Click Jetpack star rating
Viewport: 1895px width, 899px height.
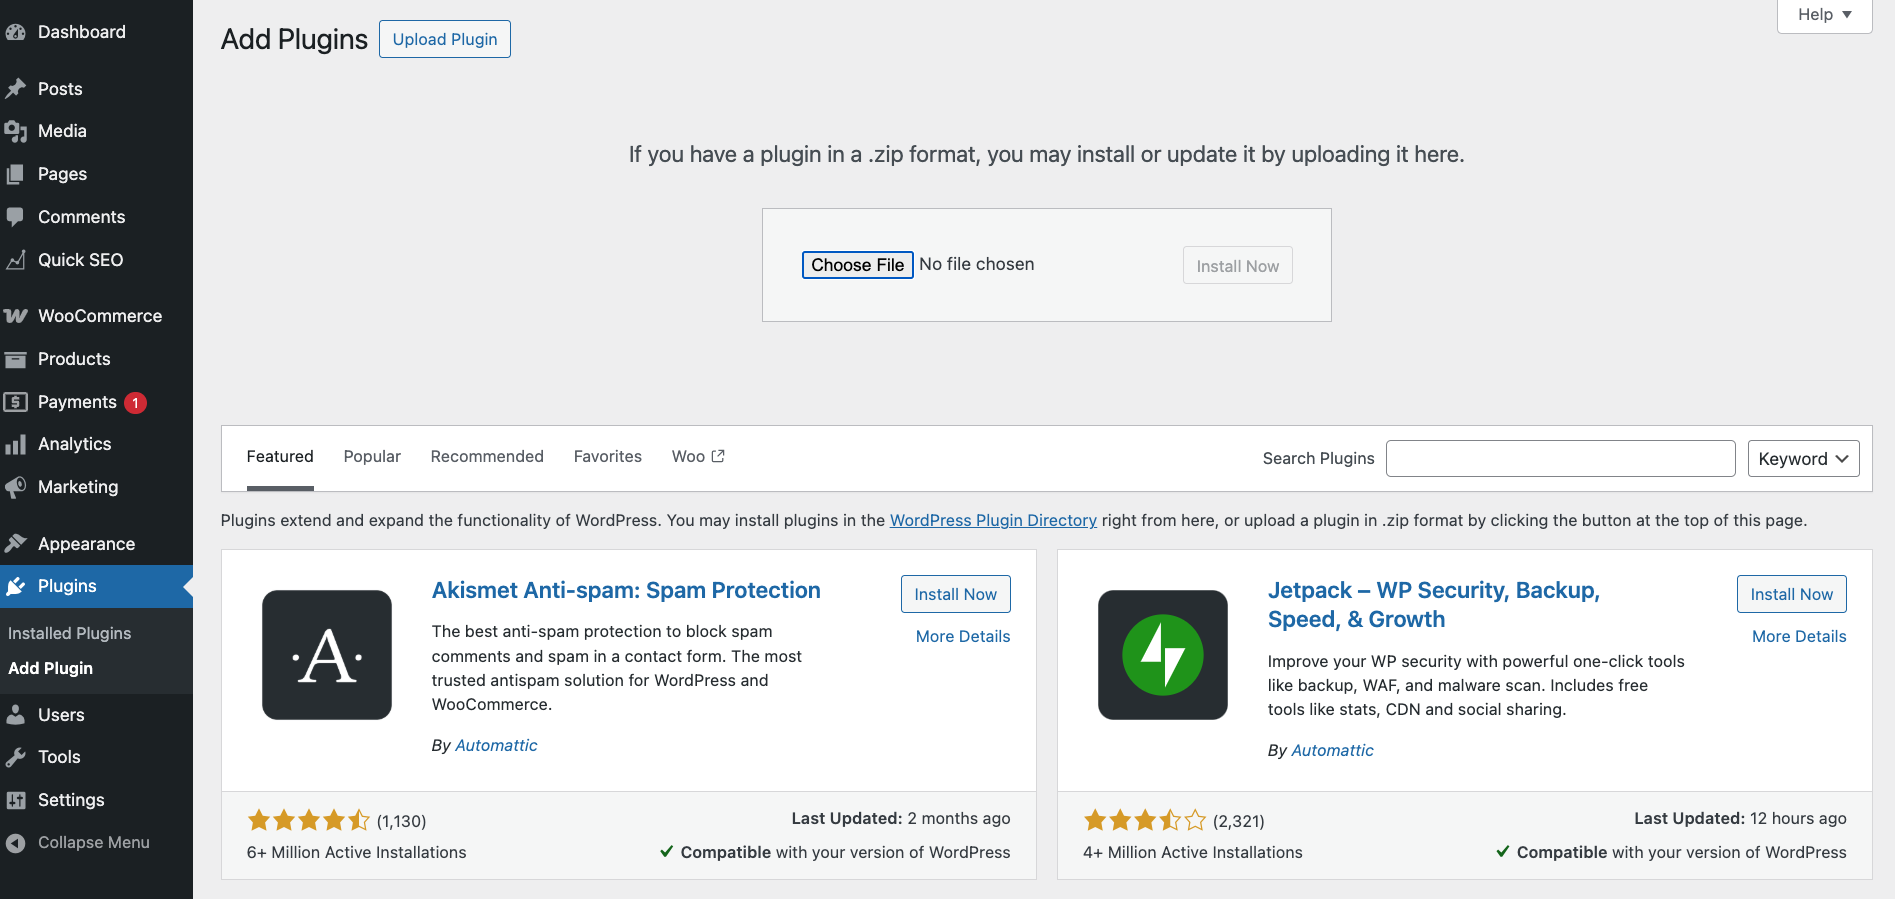[1145, 821]
